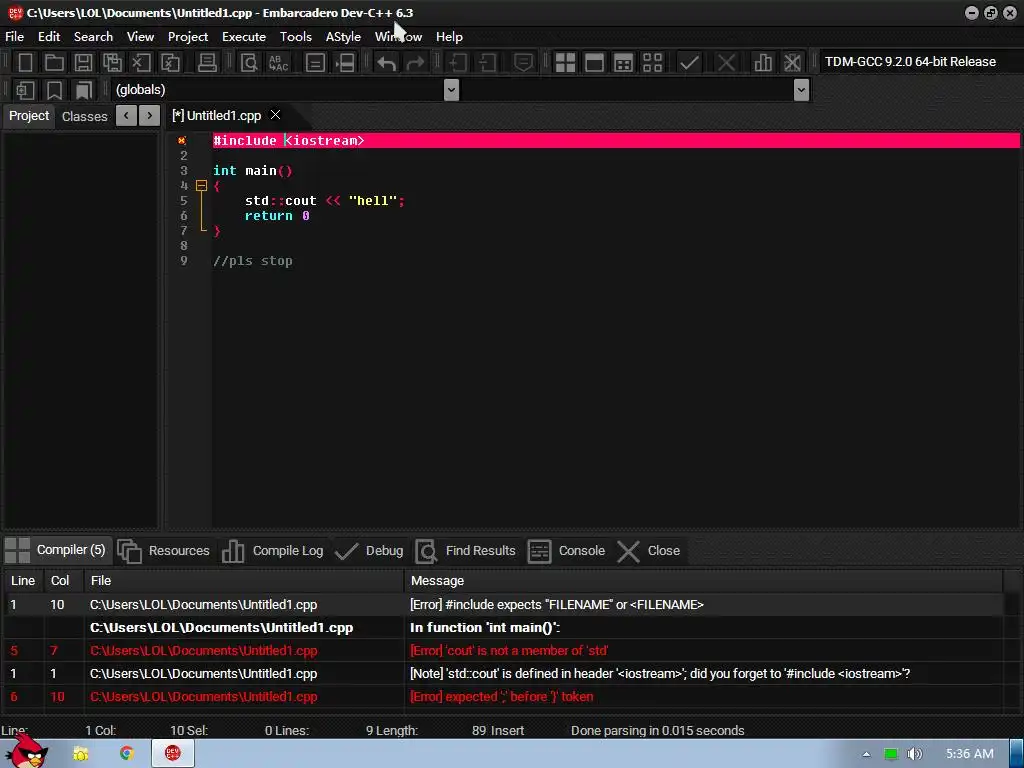Screen dimensions: 1024x768
Task: Click the Chrome icon in the taskbar
Action: (127, 754)
